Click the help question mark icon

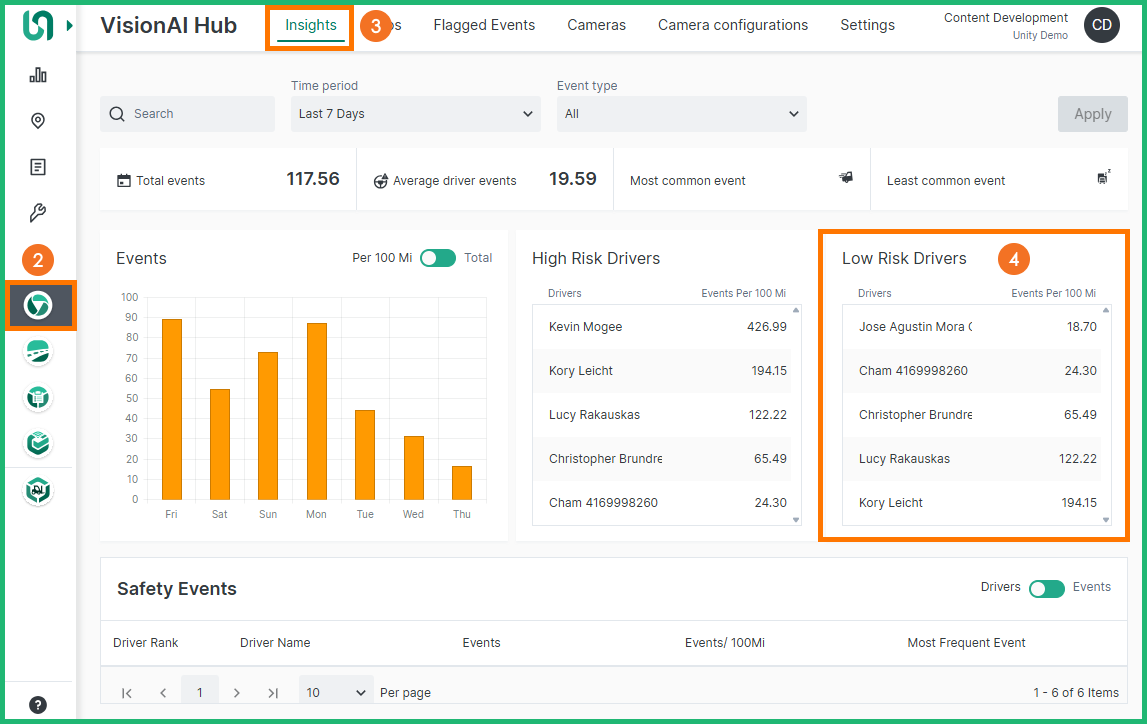[x=38, y=705]
